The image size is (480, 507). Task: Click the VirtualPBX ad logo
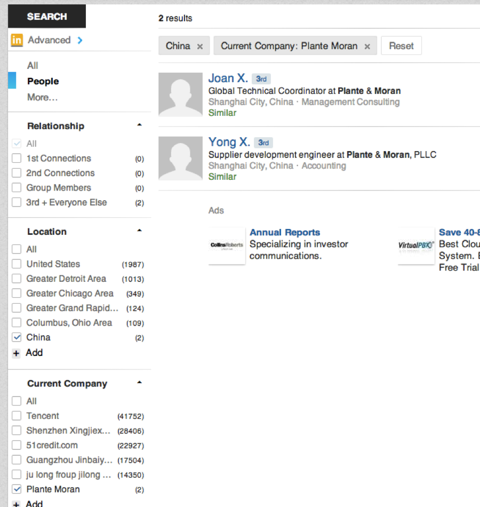pyautogui.click(x=416, y=246)
